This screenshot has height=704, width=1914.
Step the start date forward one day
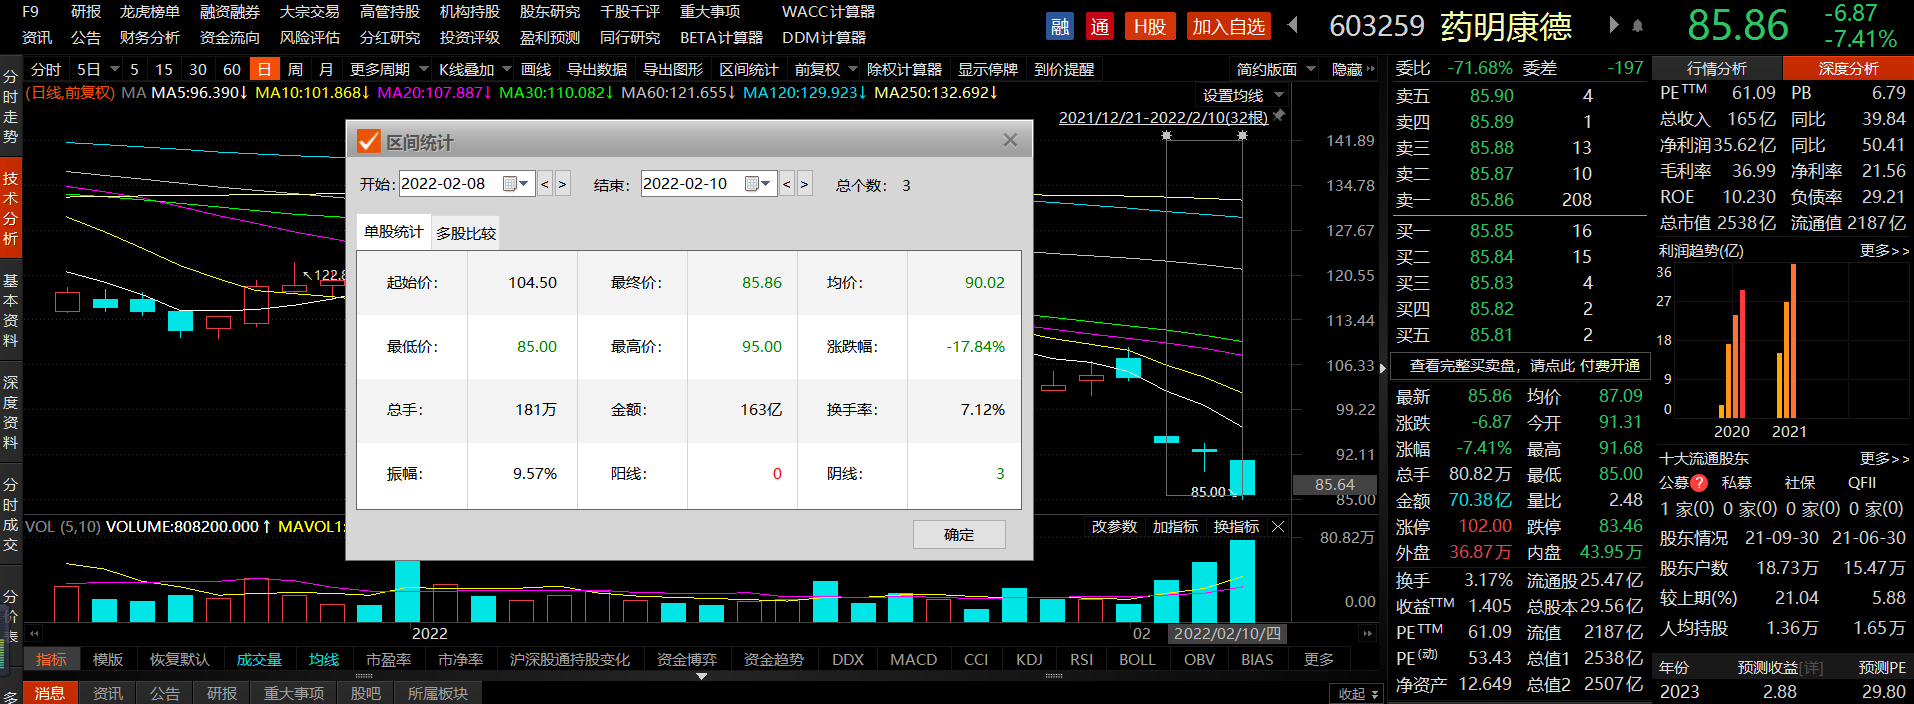click(562, 184)
